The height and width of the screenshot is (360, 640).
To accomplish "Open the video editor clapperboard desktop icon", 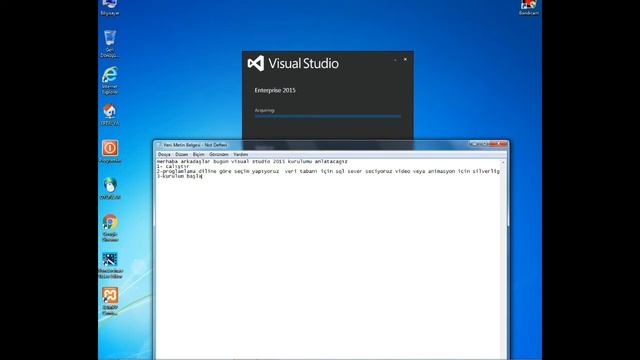I will 110,264.
